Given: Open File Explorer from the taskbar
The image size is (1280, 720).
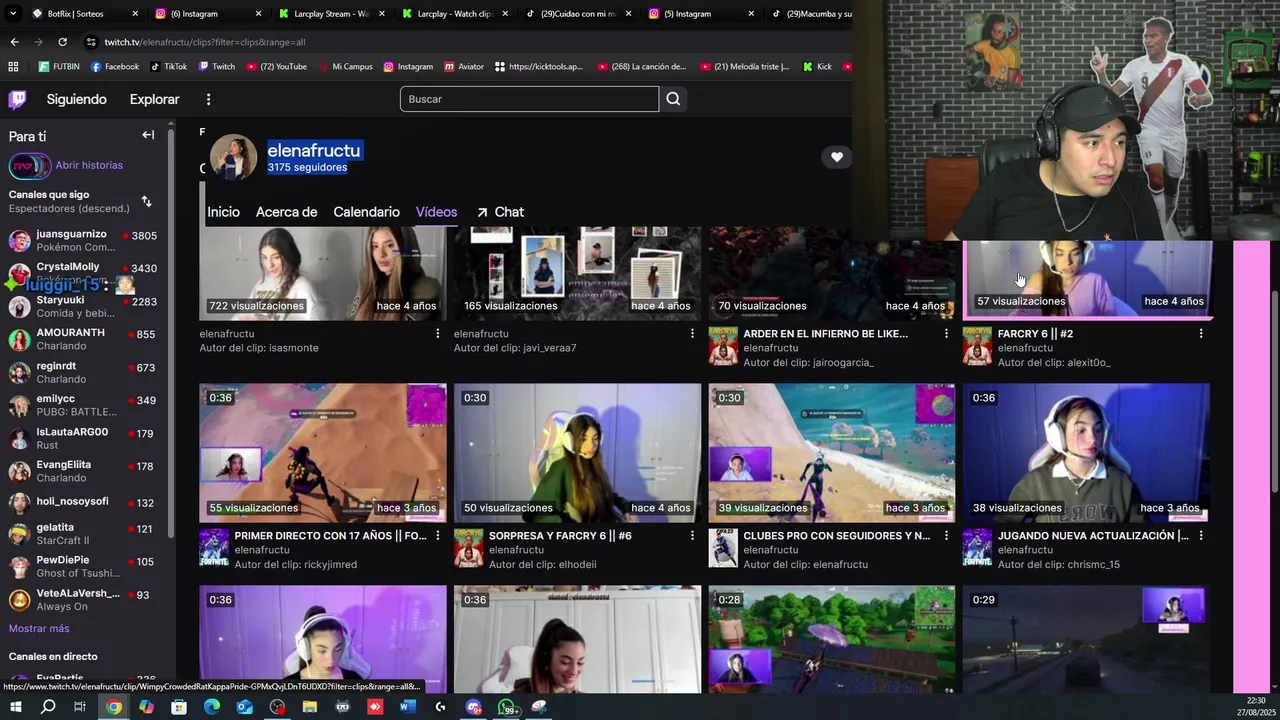Looking at the screenshot, I should coord(310,707).
